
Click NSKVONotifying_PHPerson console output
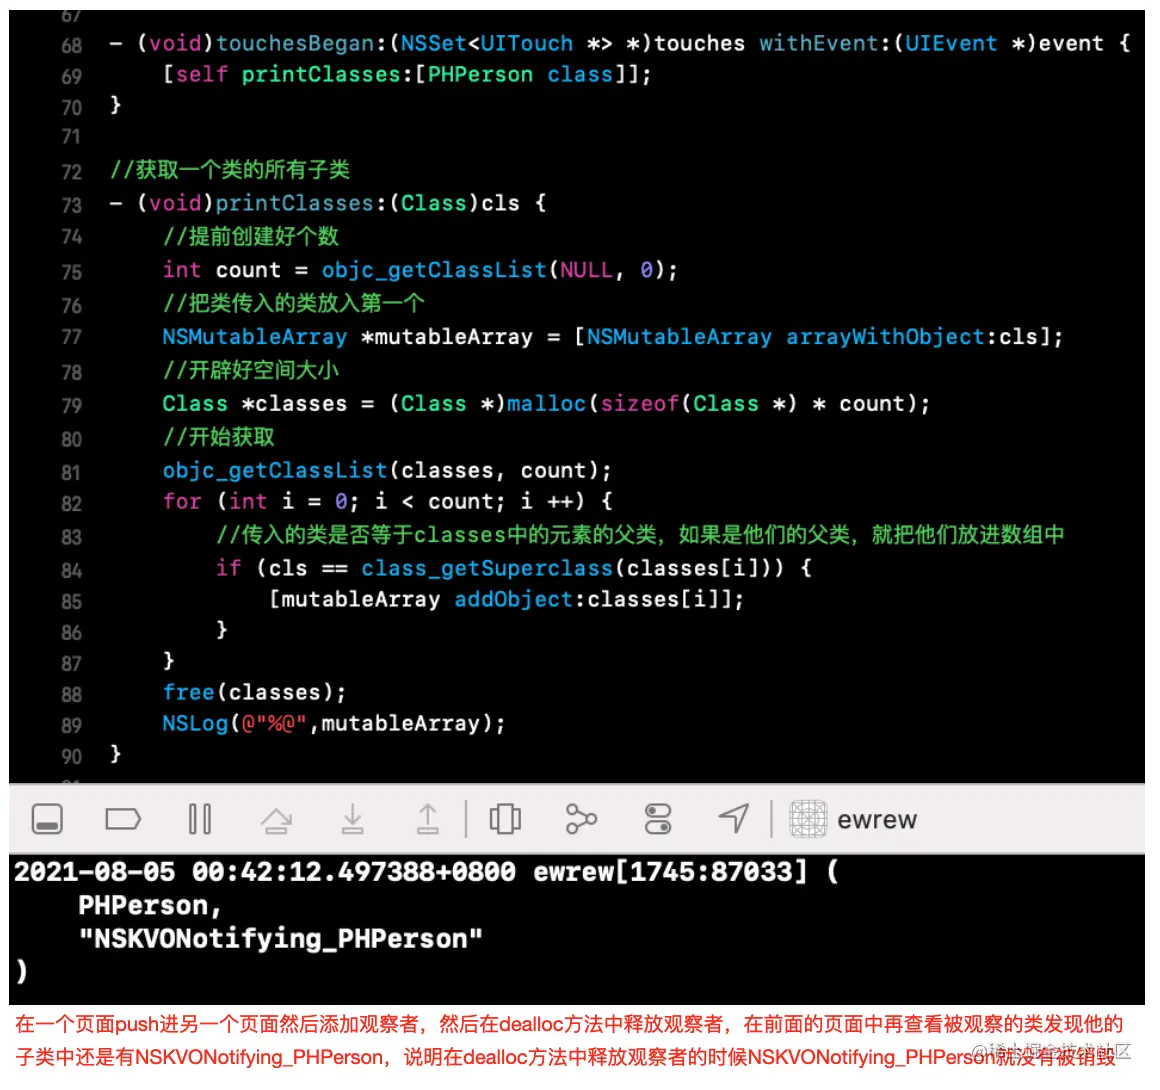pyautogui.click(x=280, y=938)
